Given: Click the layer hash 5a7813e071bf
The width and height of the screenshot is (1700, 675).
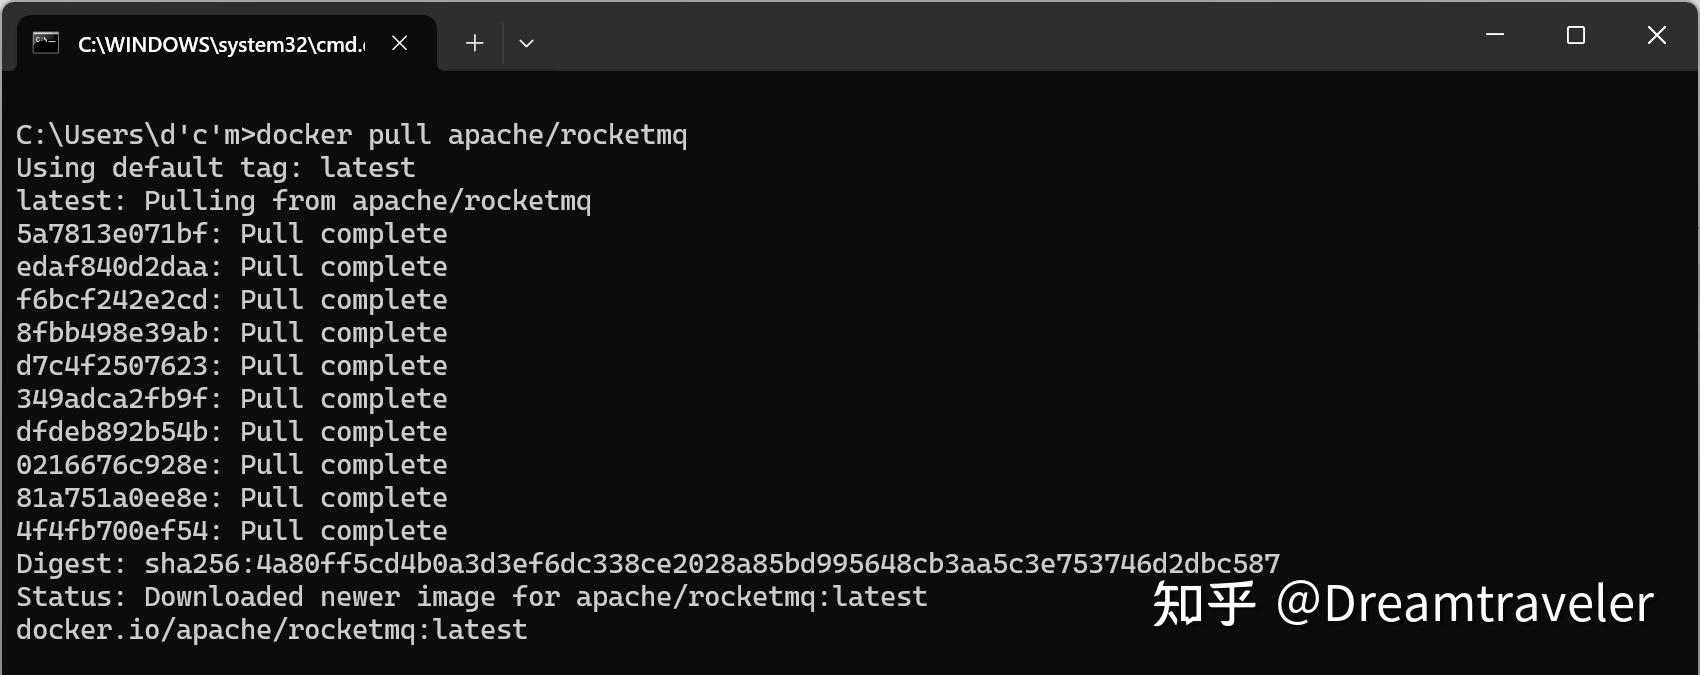Looking at the screenshot, I should pyautogui.click(x=110, y=233).
